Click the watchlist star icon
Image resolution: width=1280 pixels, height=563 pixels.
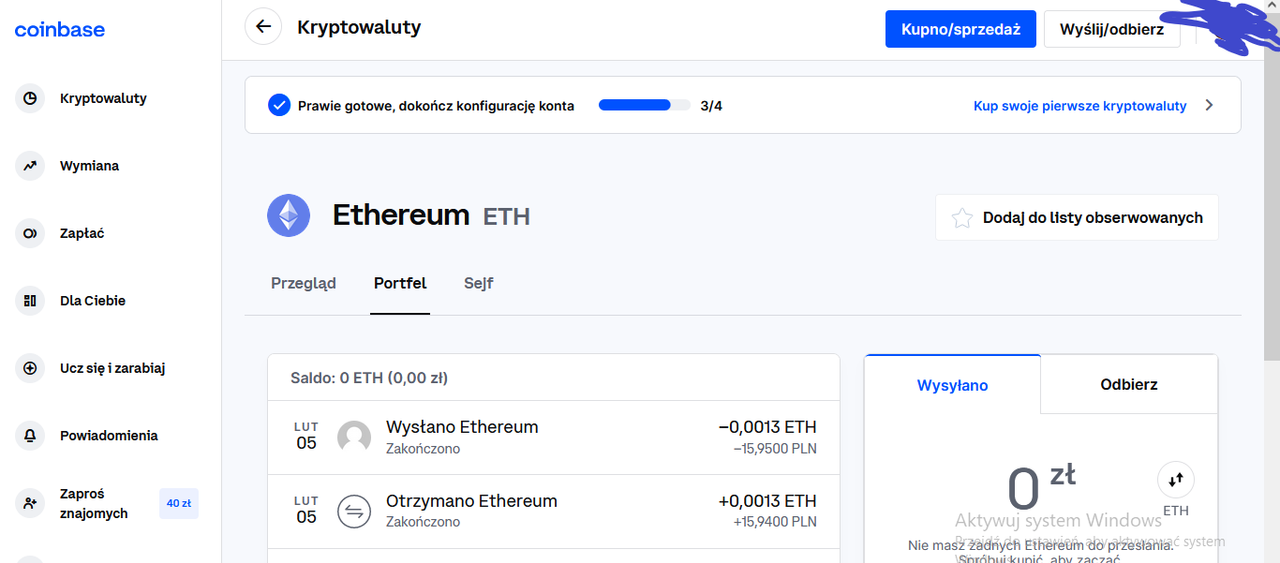[962, 218]
